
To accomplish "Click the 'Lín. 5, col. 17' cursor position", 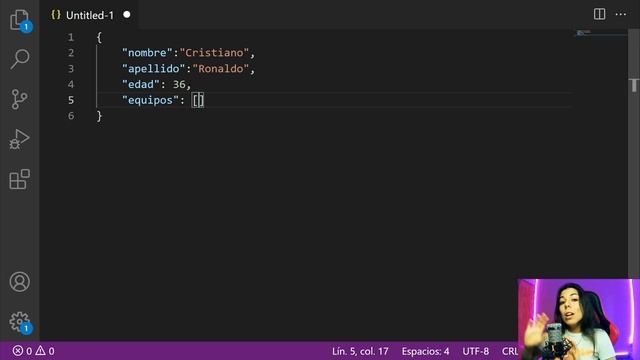I will [360, 351].
